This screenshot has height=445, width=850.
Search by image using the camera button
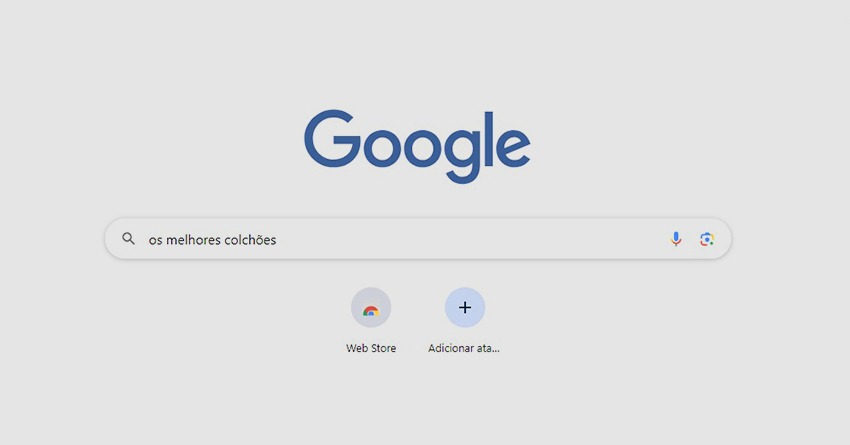pyautogui.click(x=707, y=239)
